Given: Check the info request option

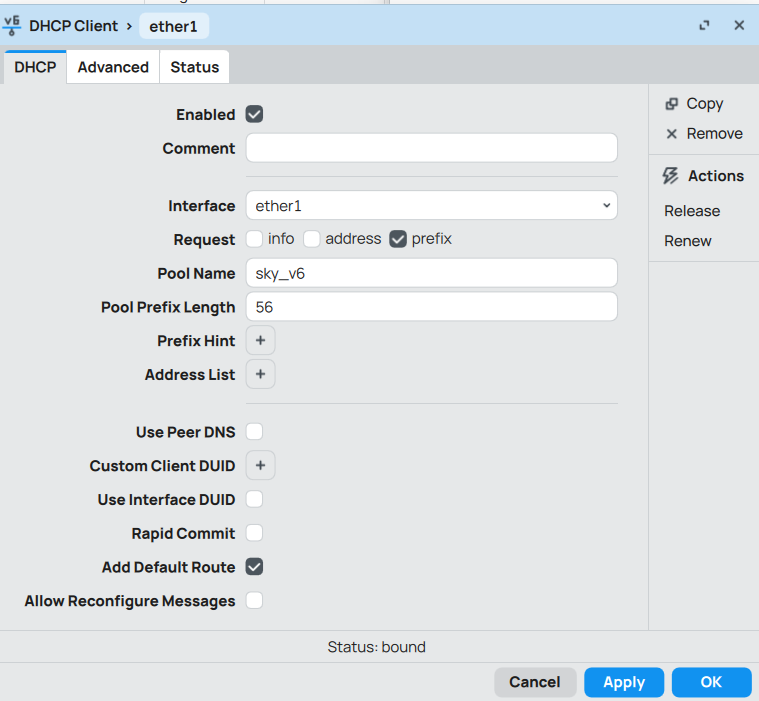Looking at the screenshot, I should tap(254, 239).
